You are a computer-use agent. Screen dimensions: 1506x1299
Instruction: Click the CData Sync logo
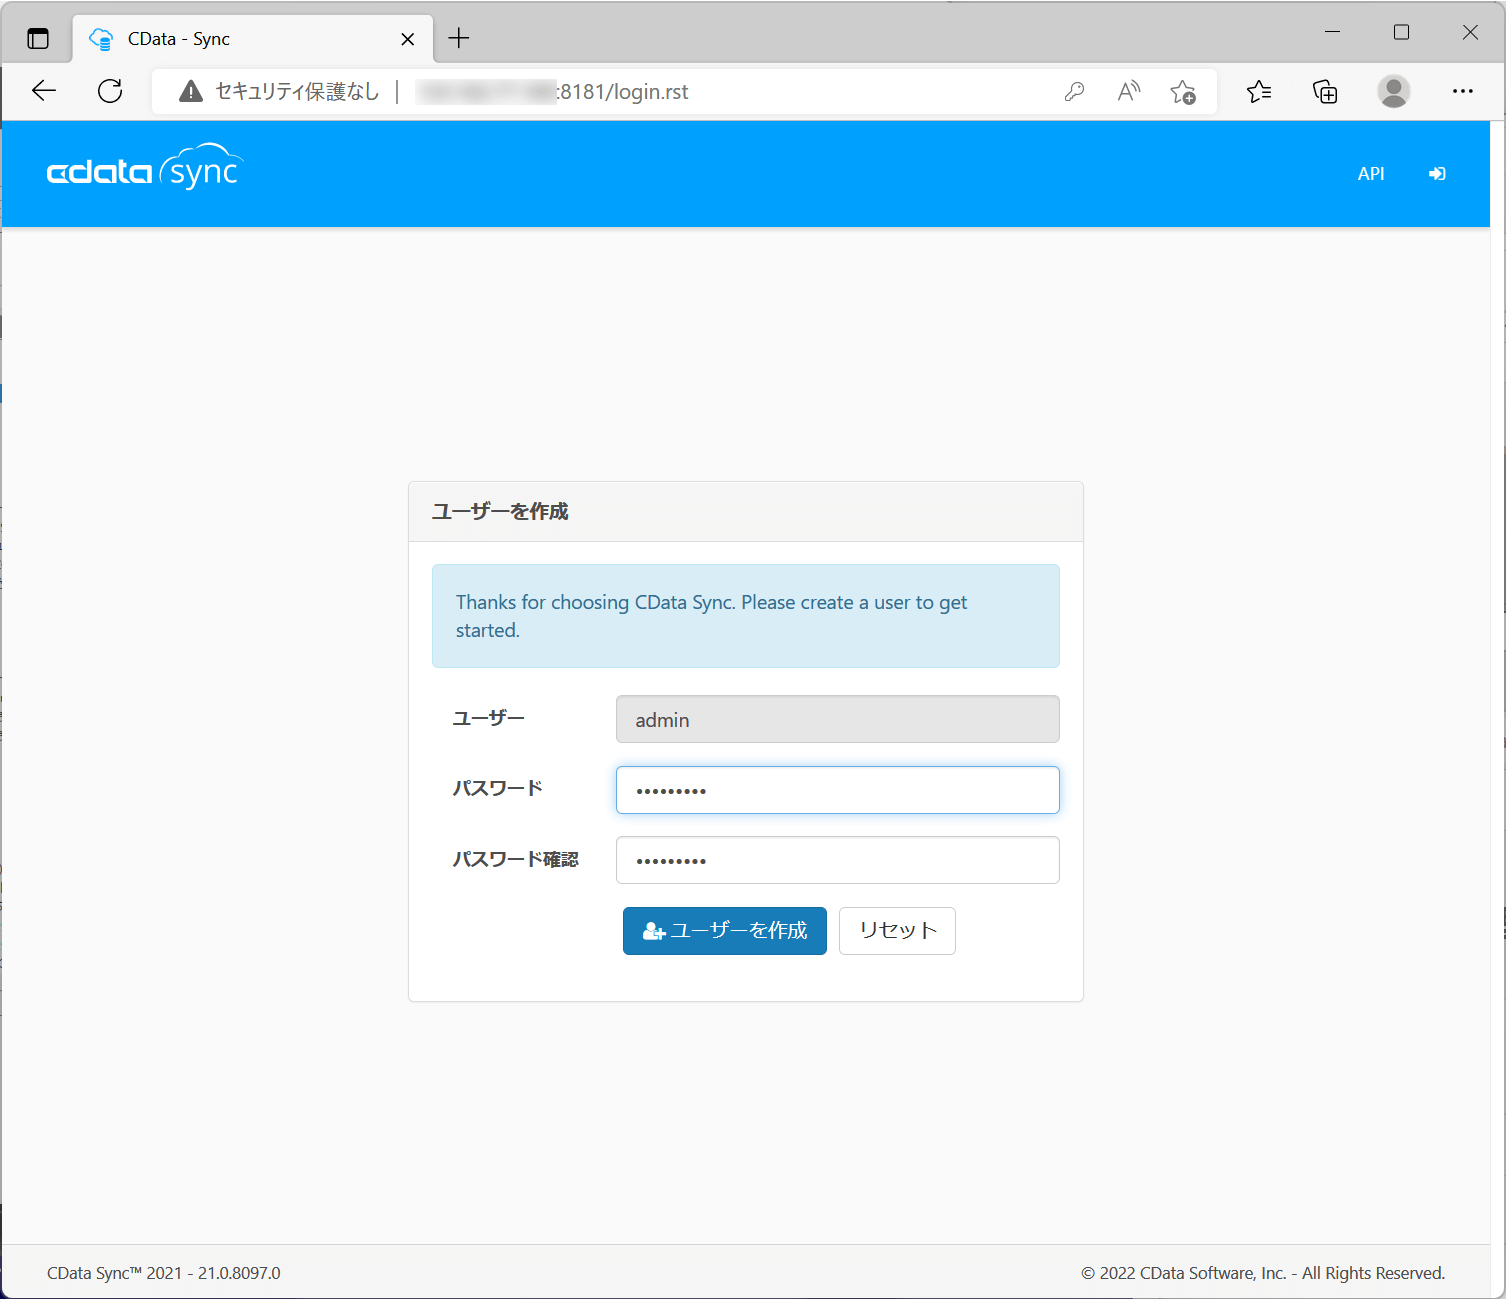[145, 167]
